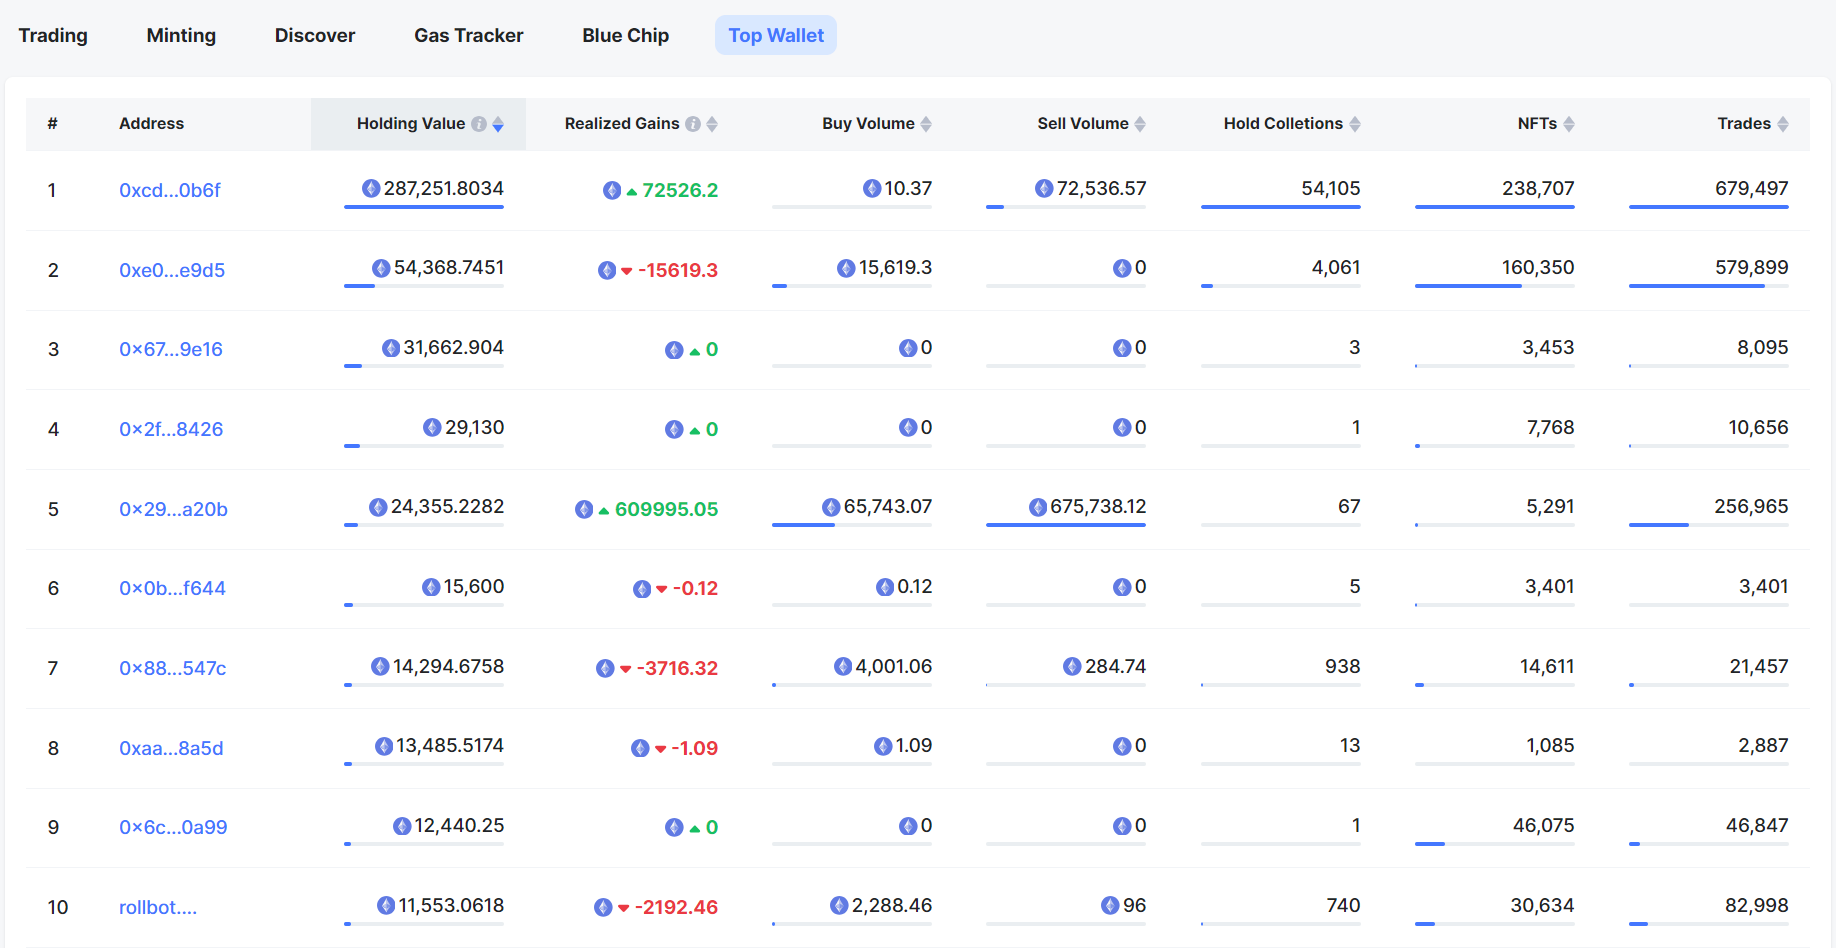The image size is (1836, 948).
Task: Click the 54,105 hold collections value
Action: (1331, 188)
